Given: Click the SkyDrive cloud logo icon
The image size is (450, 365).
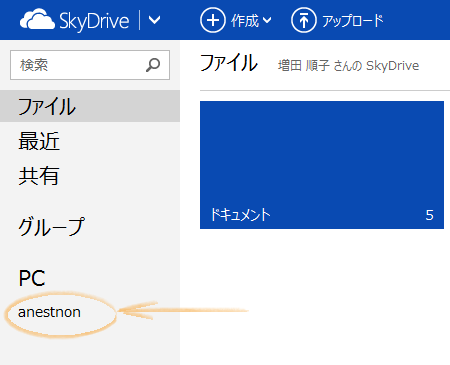Looking at the screenshot, I should coord(37,19).
